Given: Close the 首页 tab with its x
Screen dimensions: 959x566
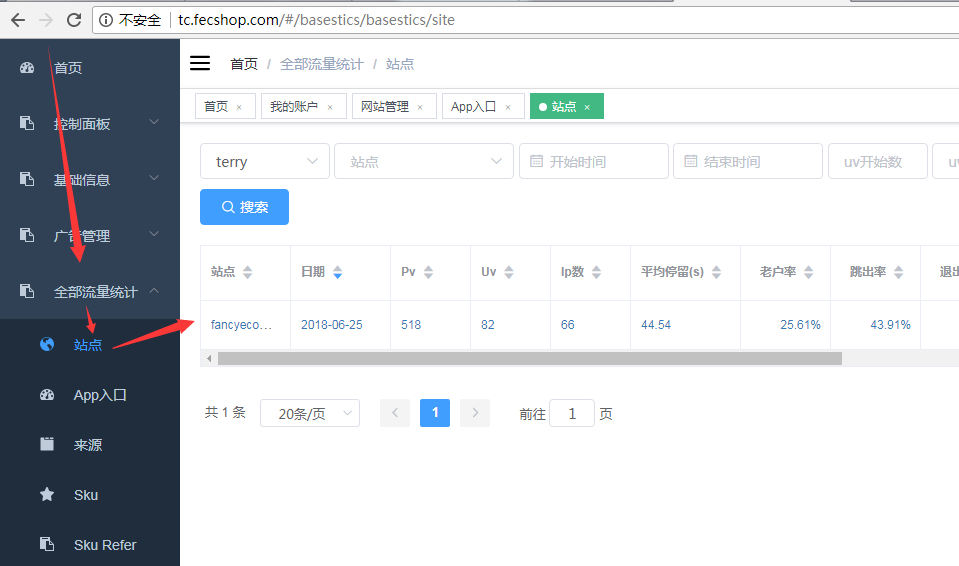Looking at the screenshot, I should pyautogui.click(x=239, y=107).
